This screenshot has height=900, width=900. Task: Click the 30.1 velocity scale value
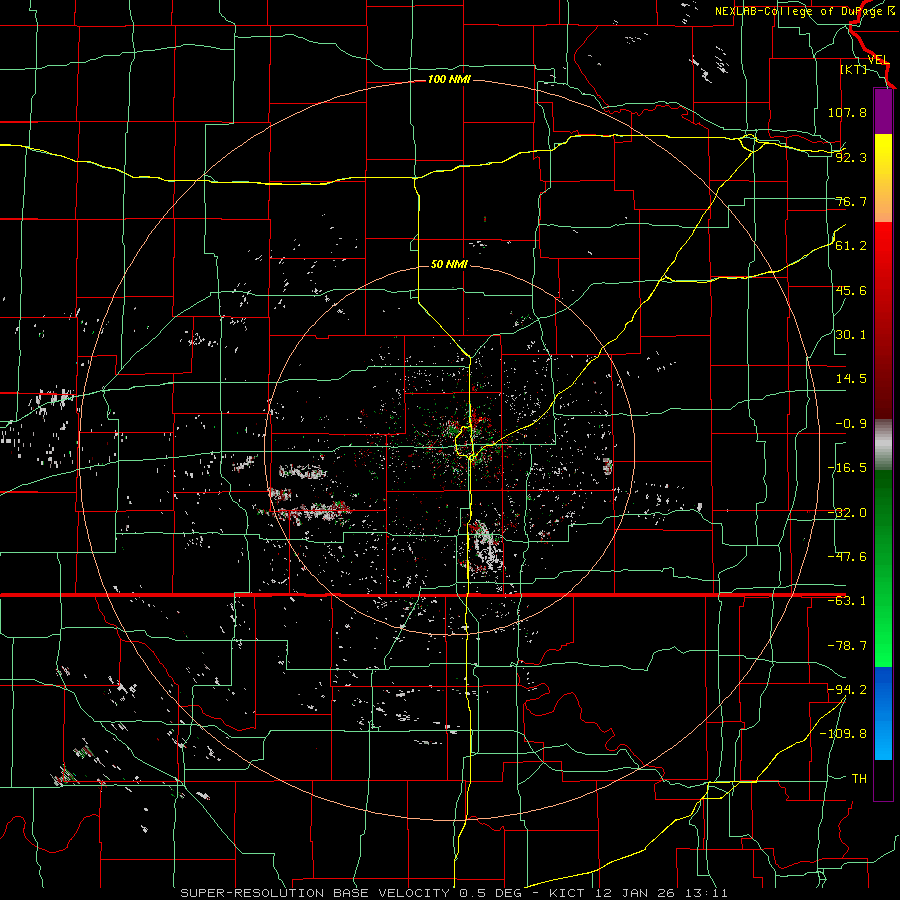pyautogui.click(x=851, y=335)
